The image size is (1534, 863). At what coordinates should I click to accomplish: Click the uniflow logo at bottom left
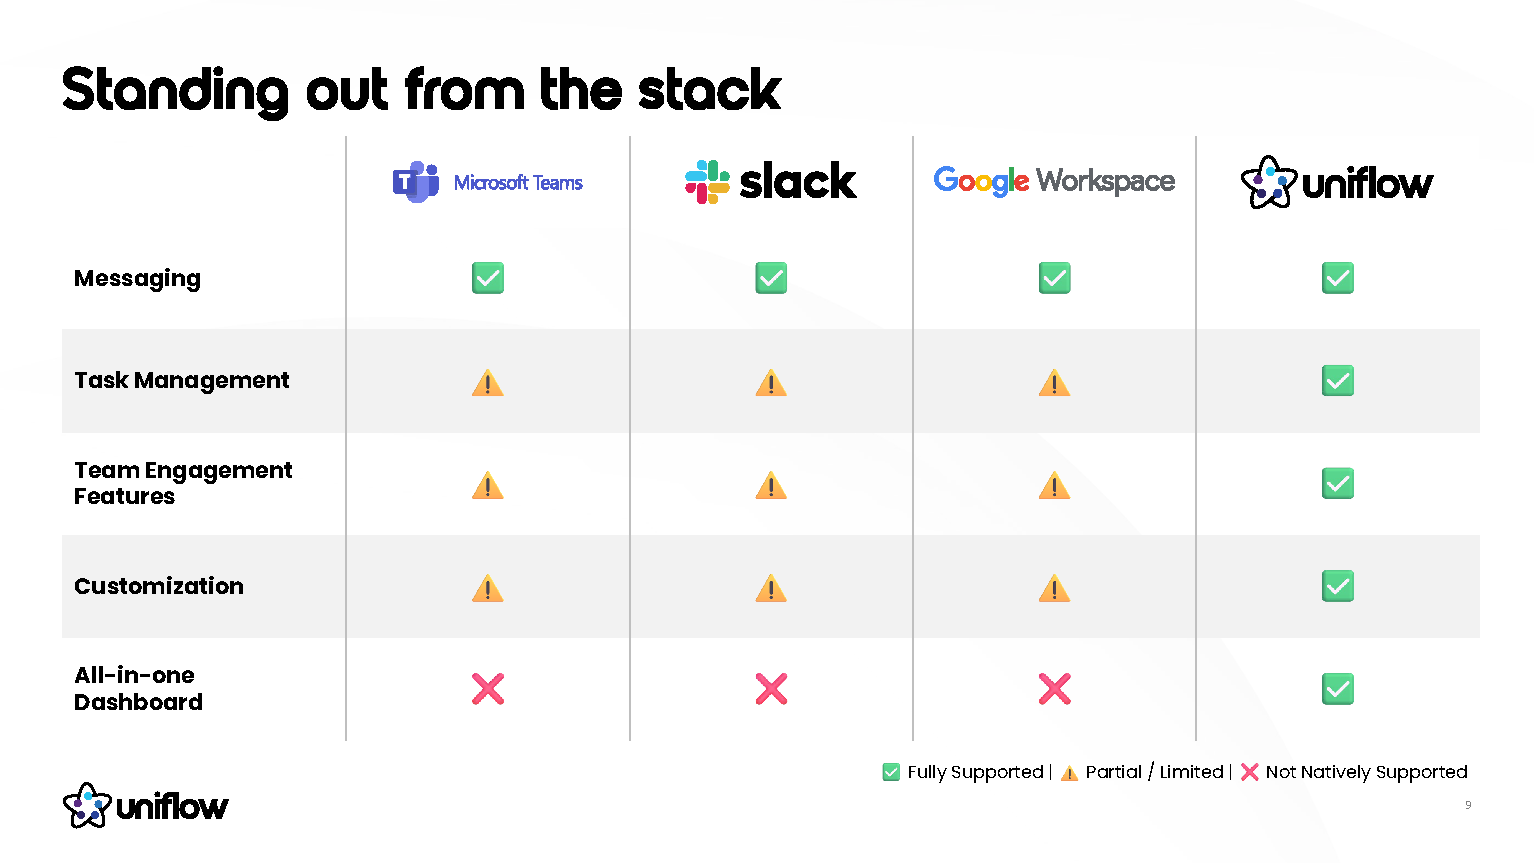[146, 805]
